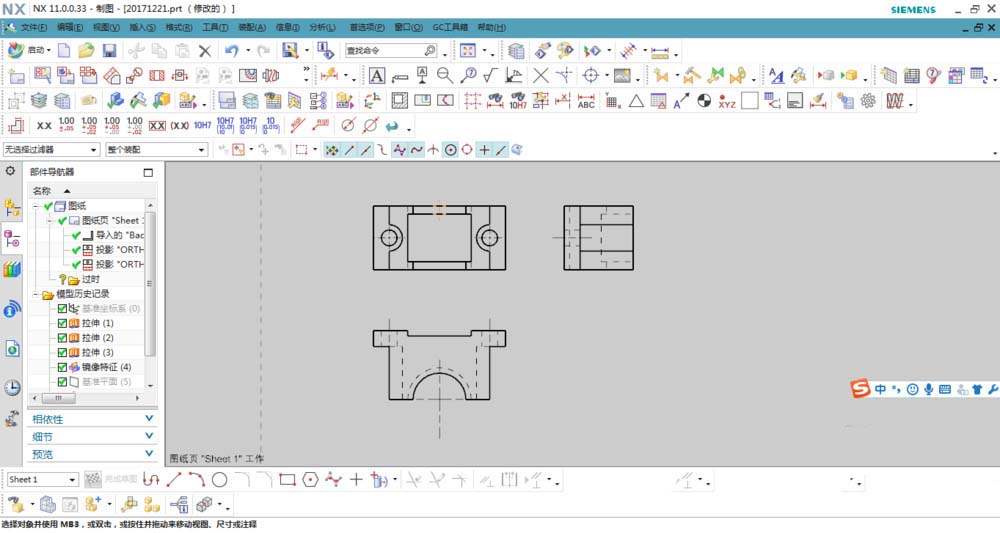Select the Polygon sketch tool
Image resolution: width=1000 pixels, height=533 pixels.
311,479
